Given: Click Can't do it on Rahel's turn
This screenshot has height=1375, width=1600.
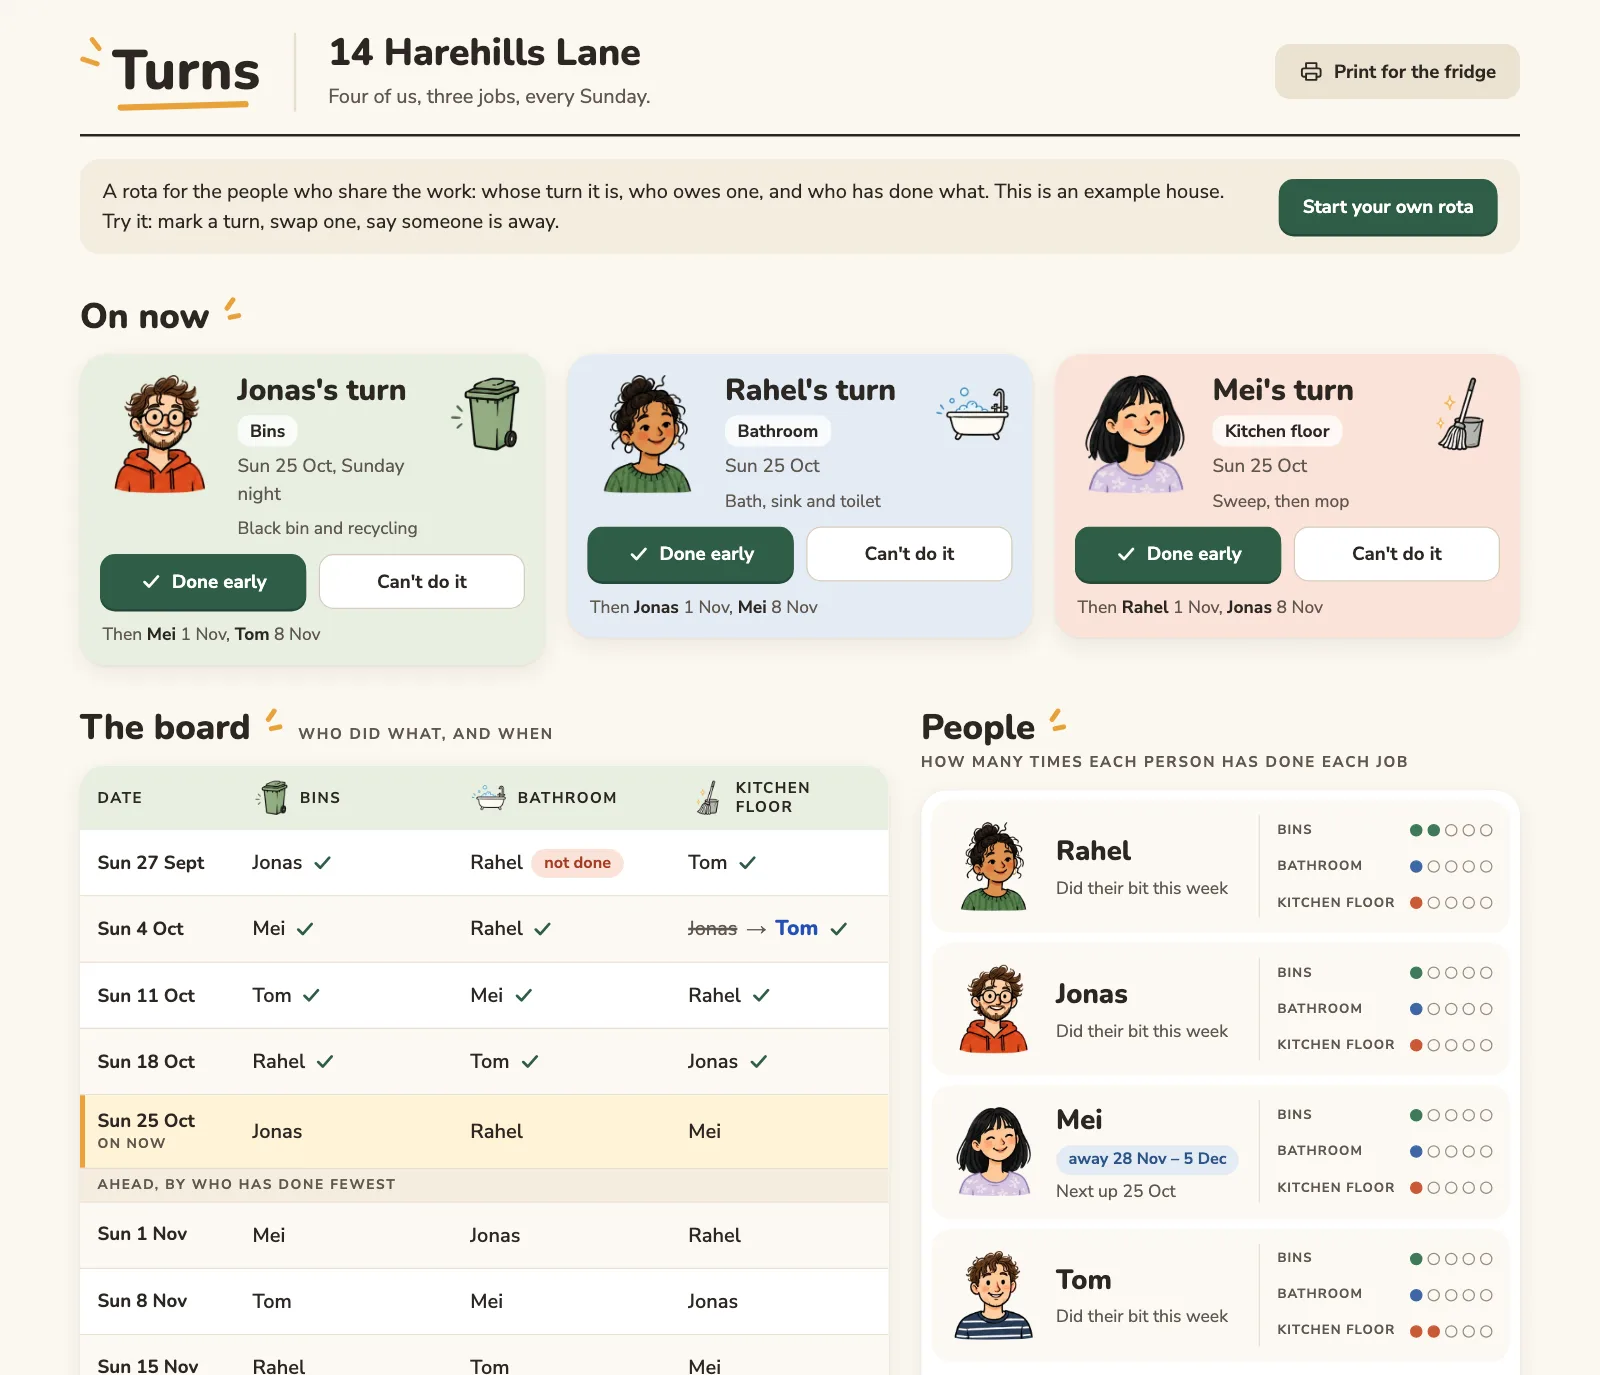Looking at the screenshot, I should coord(909,554).
